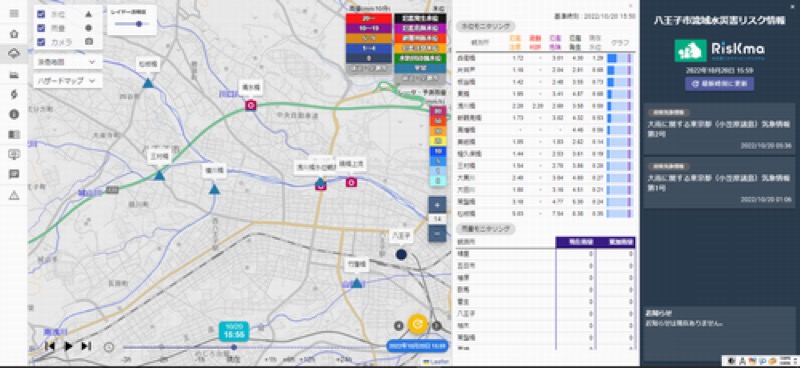The height and width of the screenshot is (368, 800).
Task: Open the Leaflet attribution link
Action: 436,361
